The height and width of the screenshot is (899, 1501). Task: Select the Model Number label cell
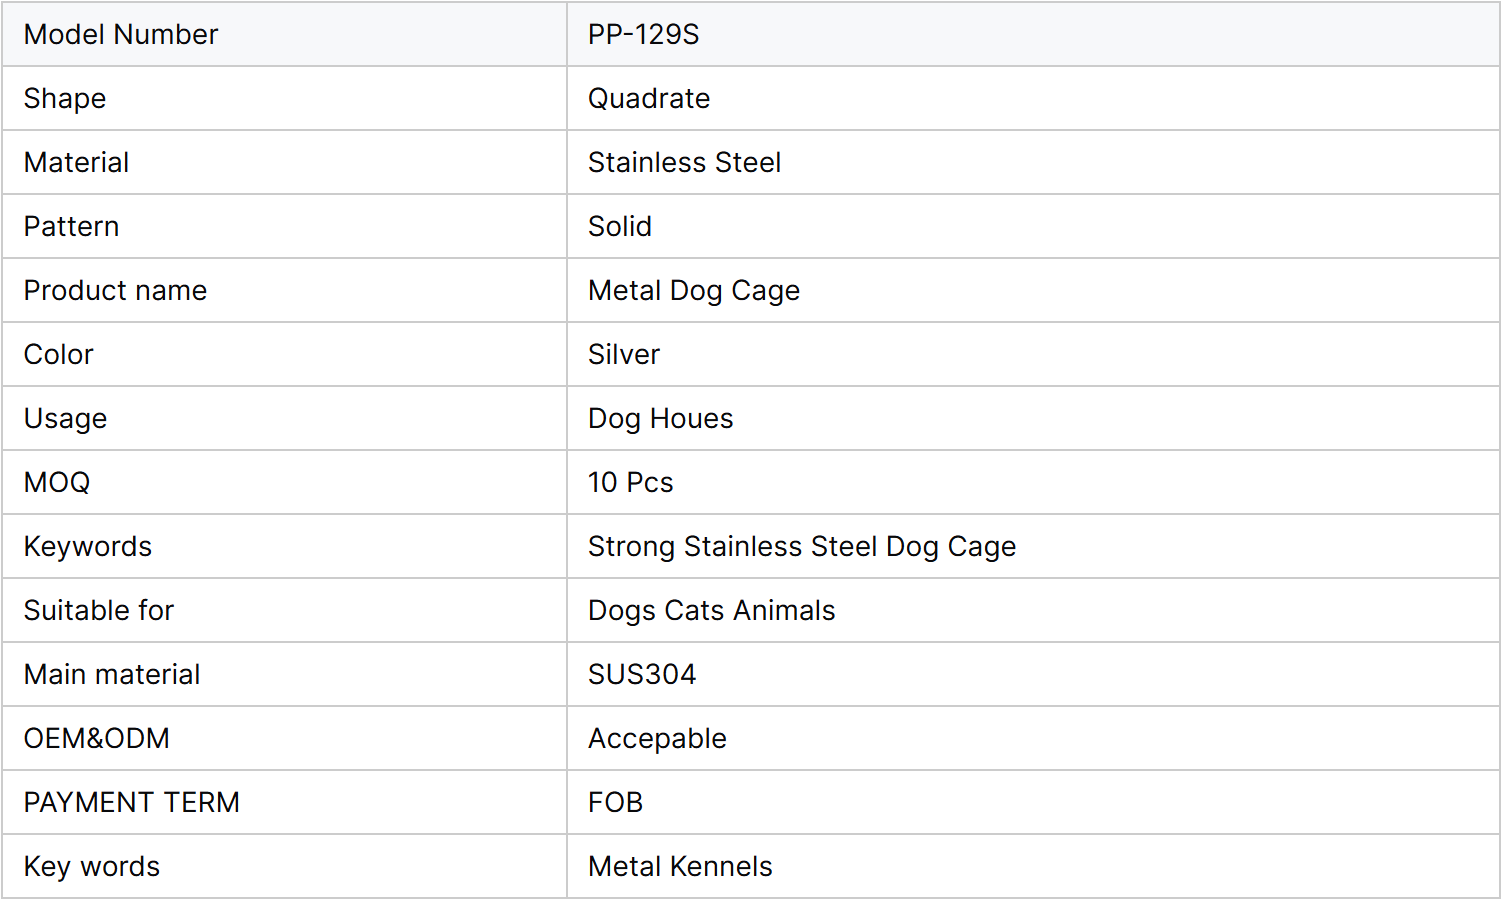point(284,34)
